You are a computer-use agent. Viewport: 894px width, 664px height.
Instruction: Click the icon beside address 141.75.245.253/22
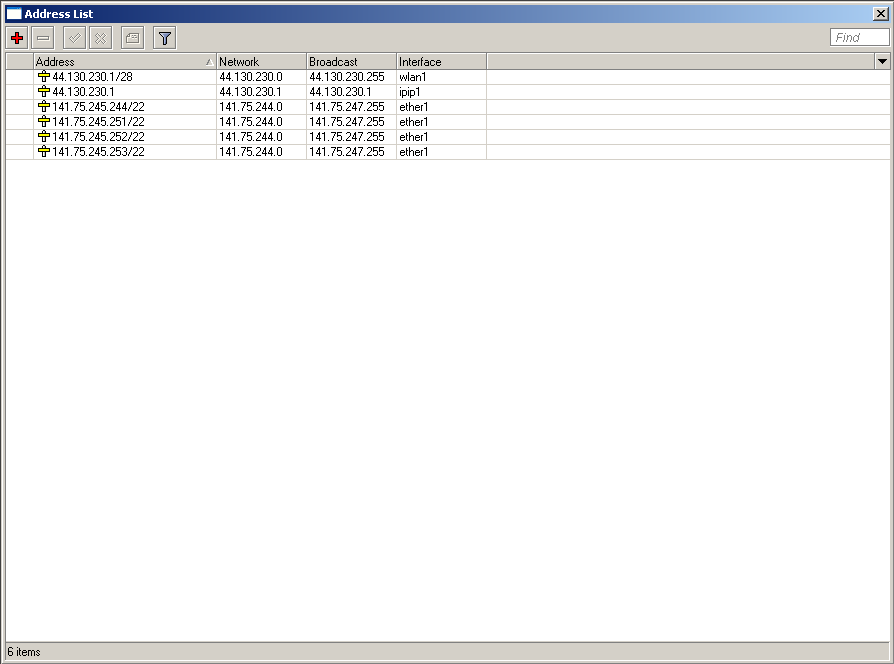(43, 152)
